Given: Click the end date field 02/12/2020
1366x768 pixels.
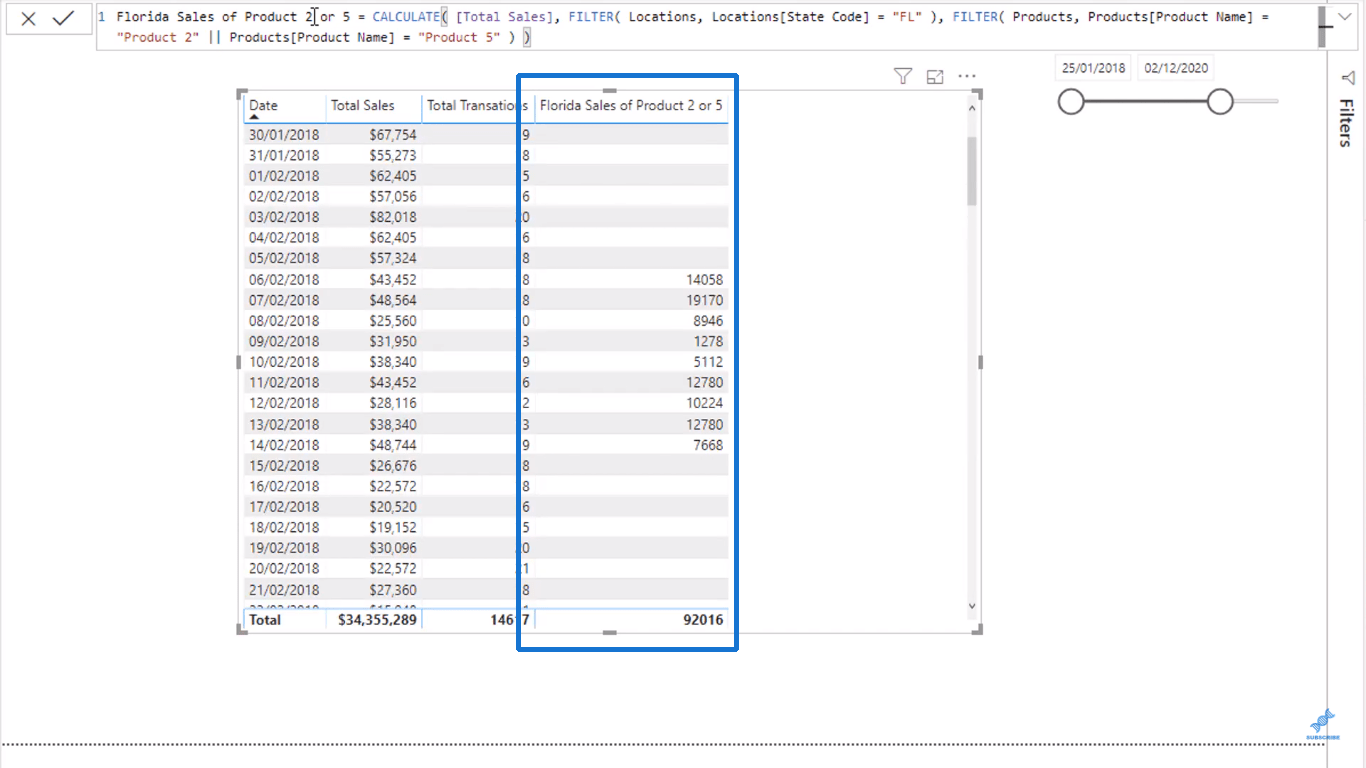Looking at the screenshot, I should pos(1177,68).
